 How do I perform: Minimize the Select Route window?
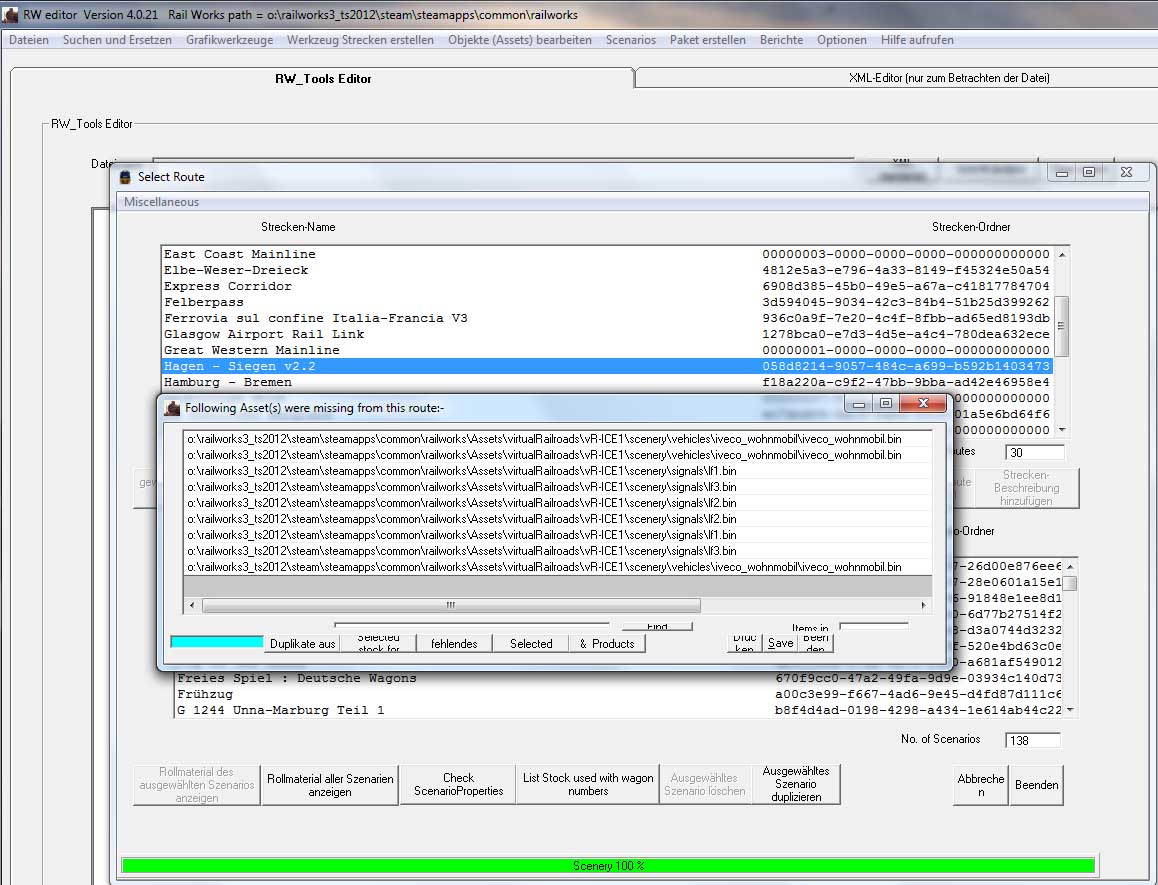pyautogui.click(x=1062, y=172)
